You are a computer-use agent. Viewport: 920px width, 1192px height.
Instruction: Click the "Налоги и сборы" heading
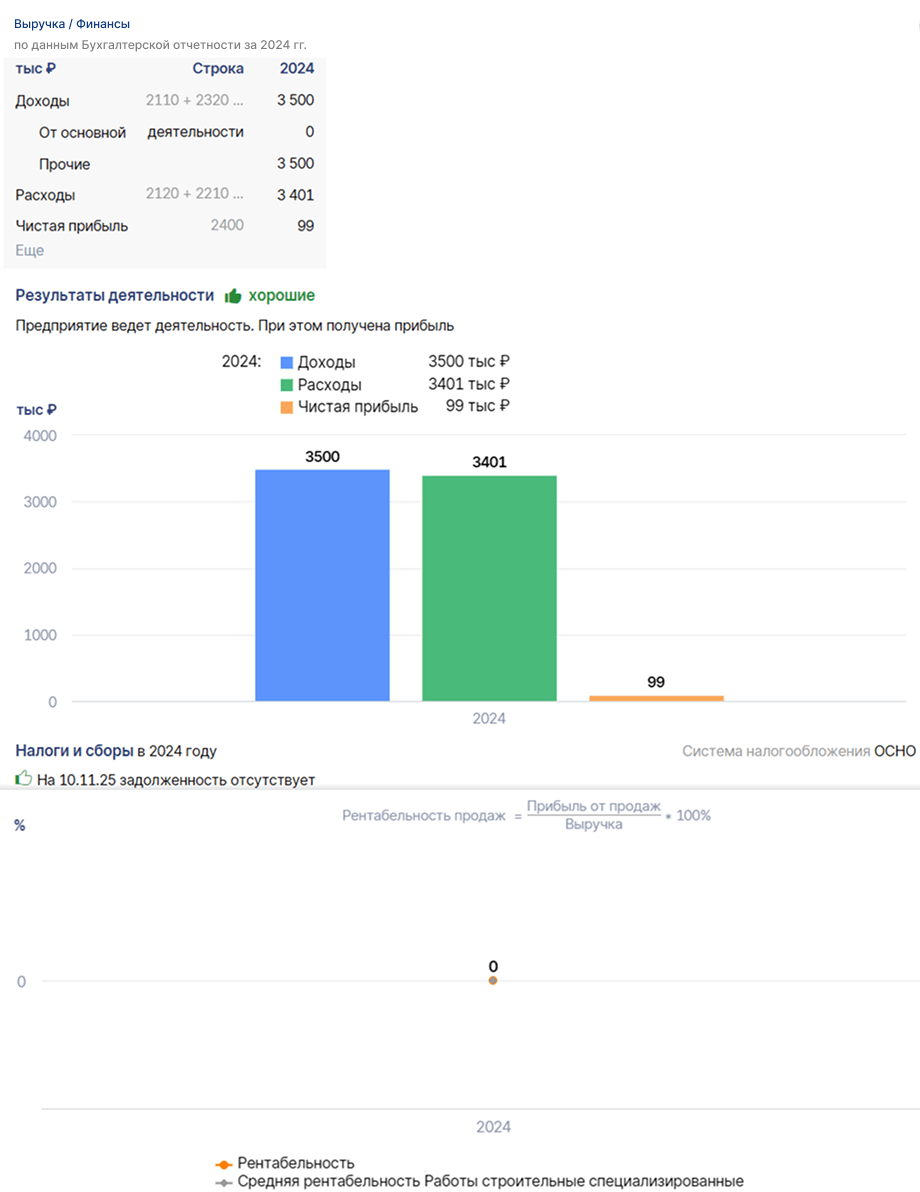75,751
